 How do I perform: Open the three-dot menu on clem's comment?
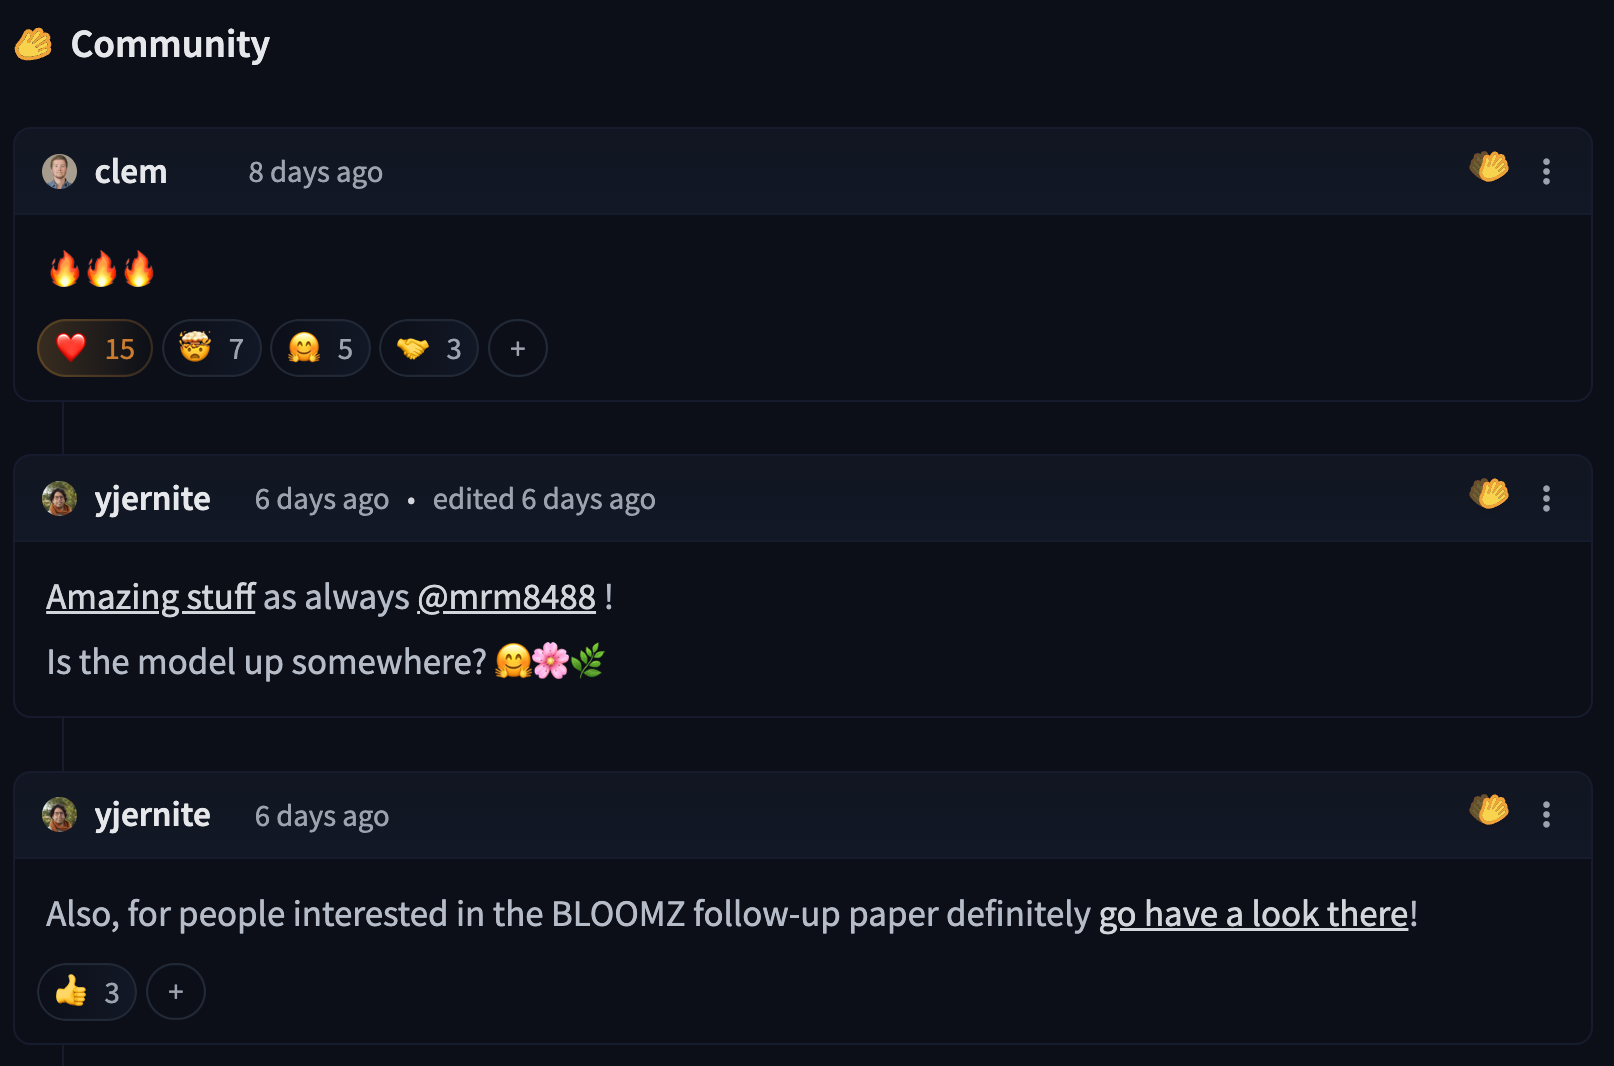point(1546,172)
